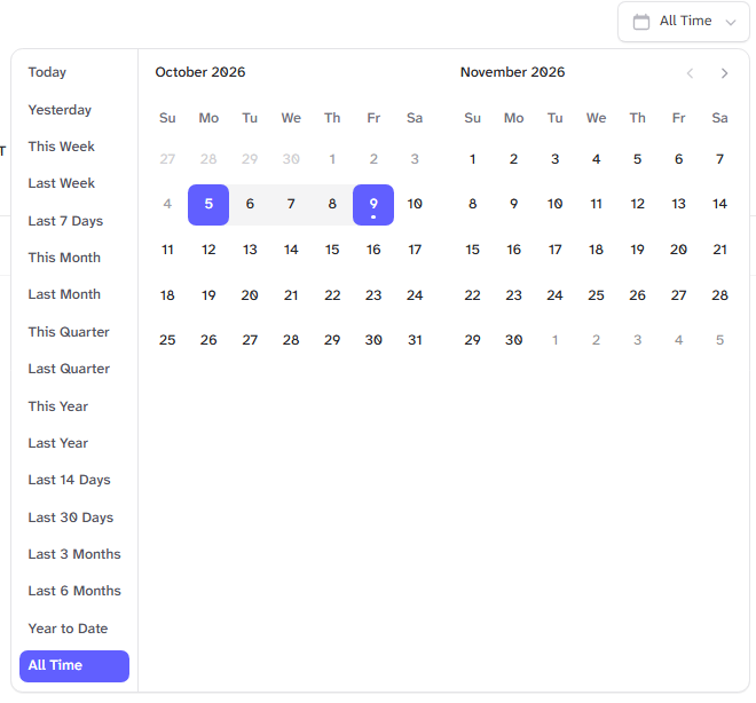This screenshot has width=756, height=703.
Task: Choose Last 6 Months preset
Action: pos(75,591)
